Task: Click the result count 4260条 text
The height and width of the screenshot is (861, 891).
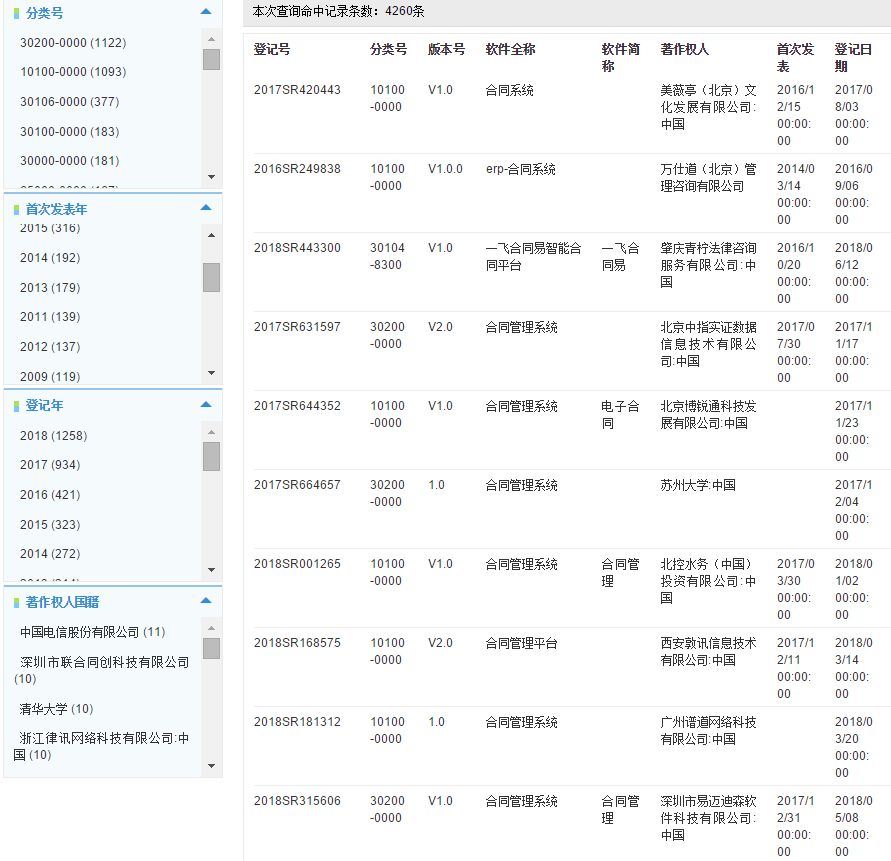Action: tap(405, 11)
